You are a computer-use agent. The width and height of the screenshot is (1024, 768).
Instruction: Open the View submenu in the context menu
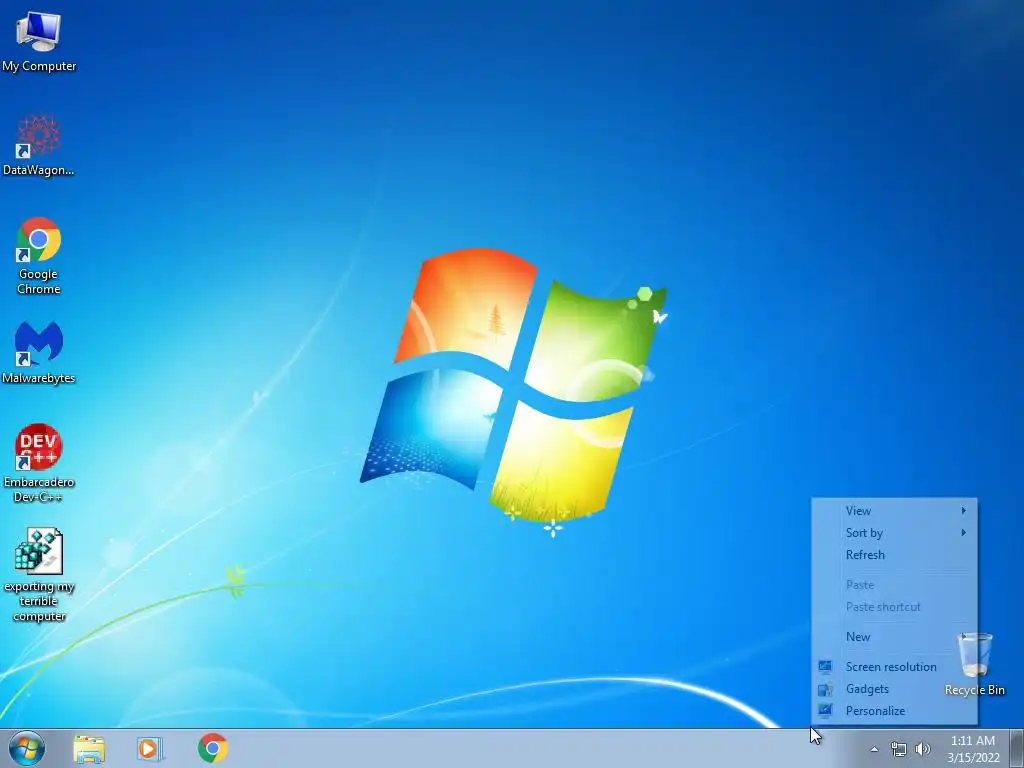[x=894, y=511]
